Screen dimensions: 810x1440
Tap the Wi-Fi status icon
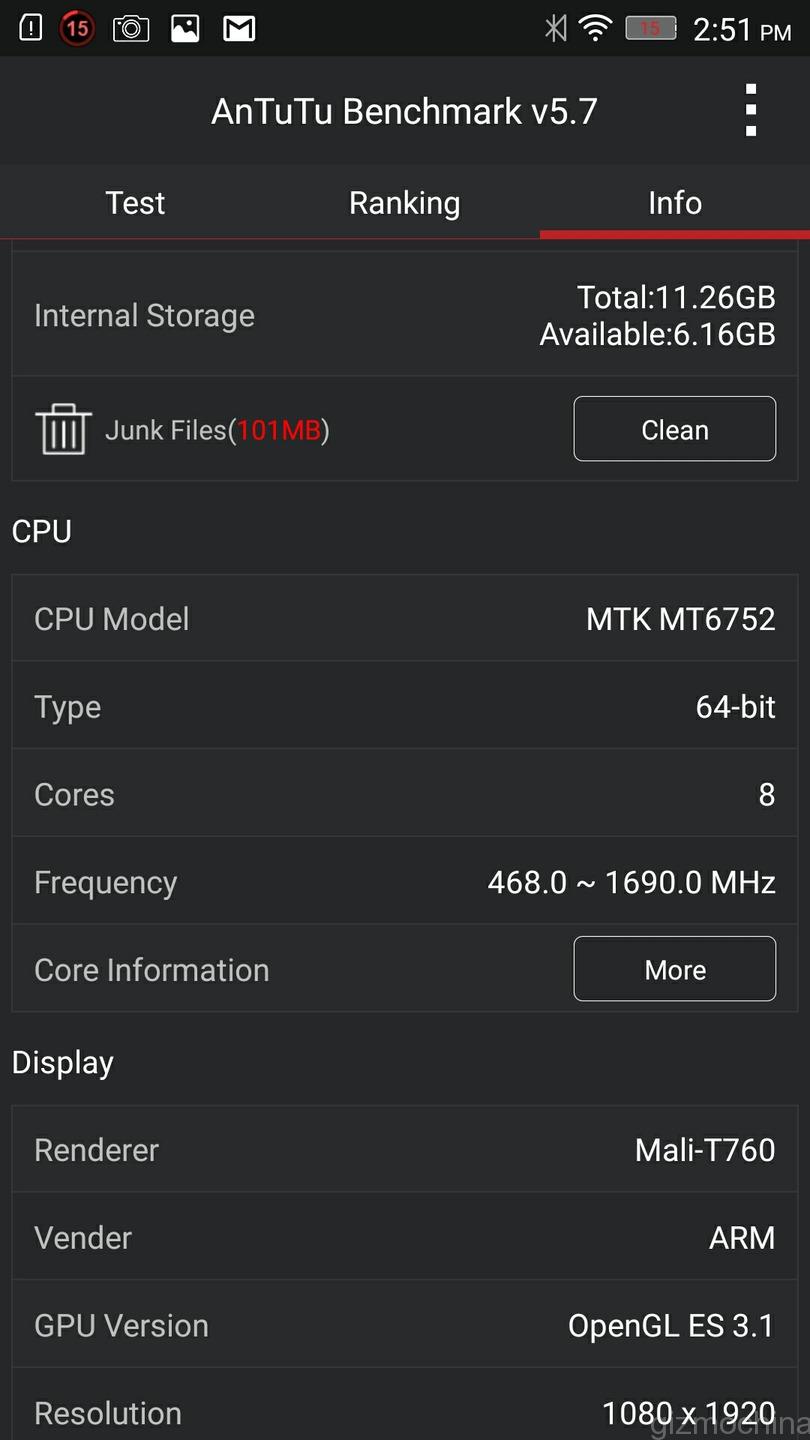click(596, 28)
